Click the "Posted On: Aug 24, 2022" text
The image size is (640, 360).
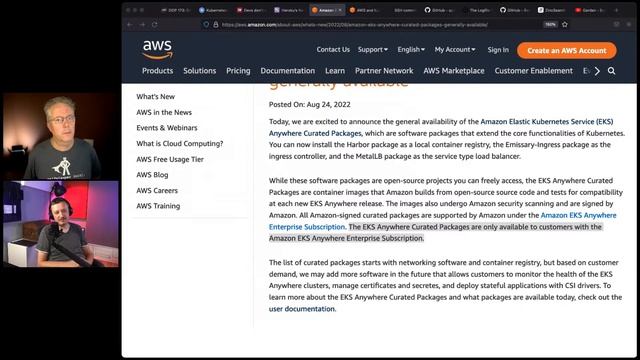[x=309, y=104]
